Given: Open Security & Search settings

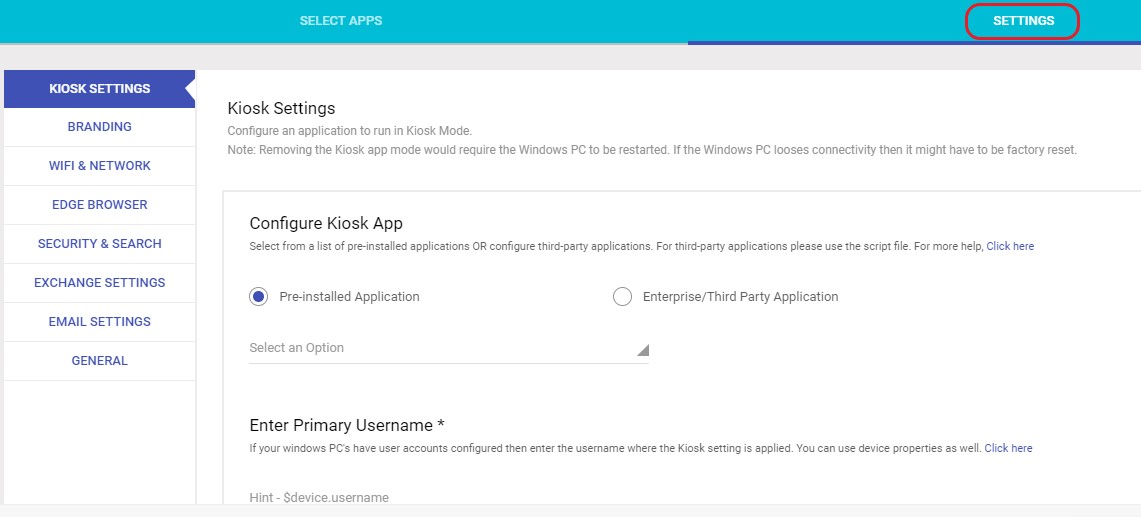Looking at the screenshot, I should pyautogui.click(x=100, y=244).
